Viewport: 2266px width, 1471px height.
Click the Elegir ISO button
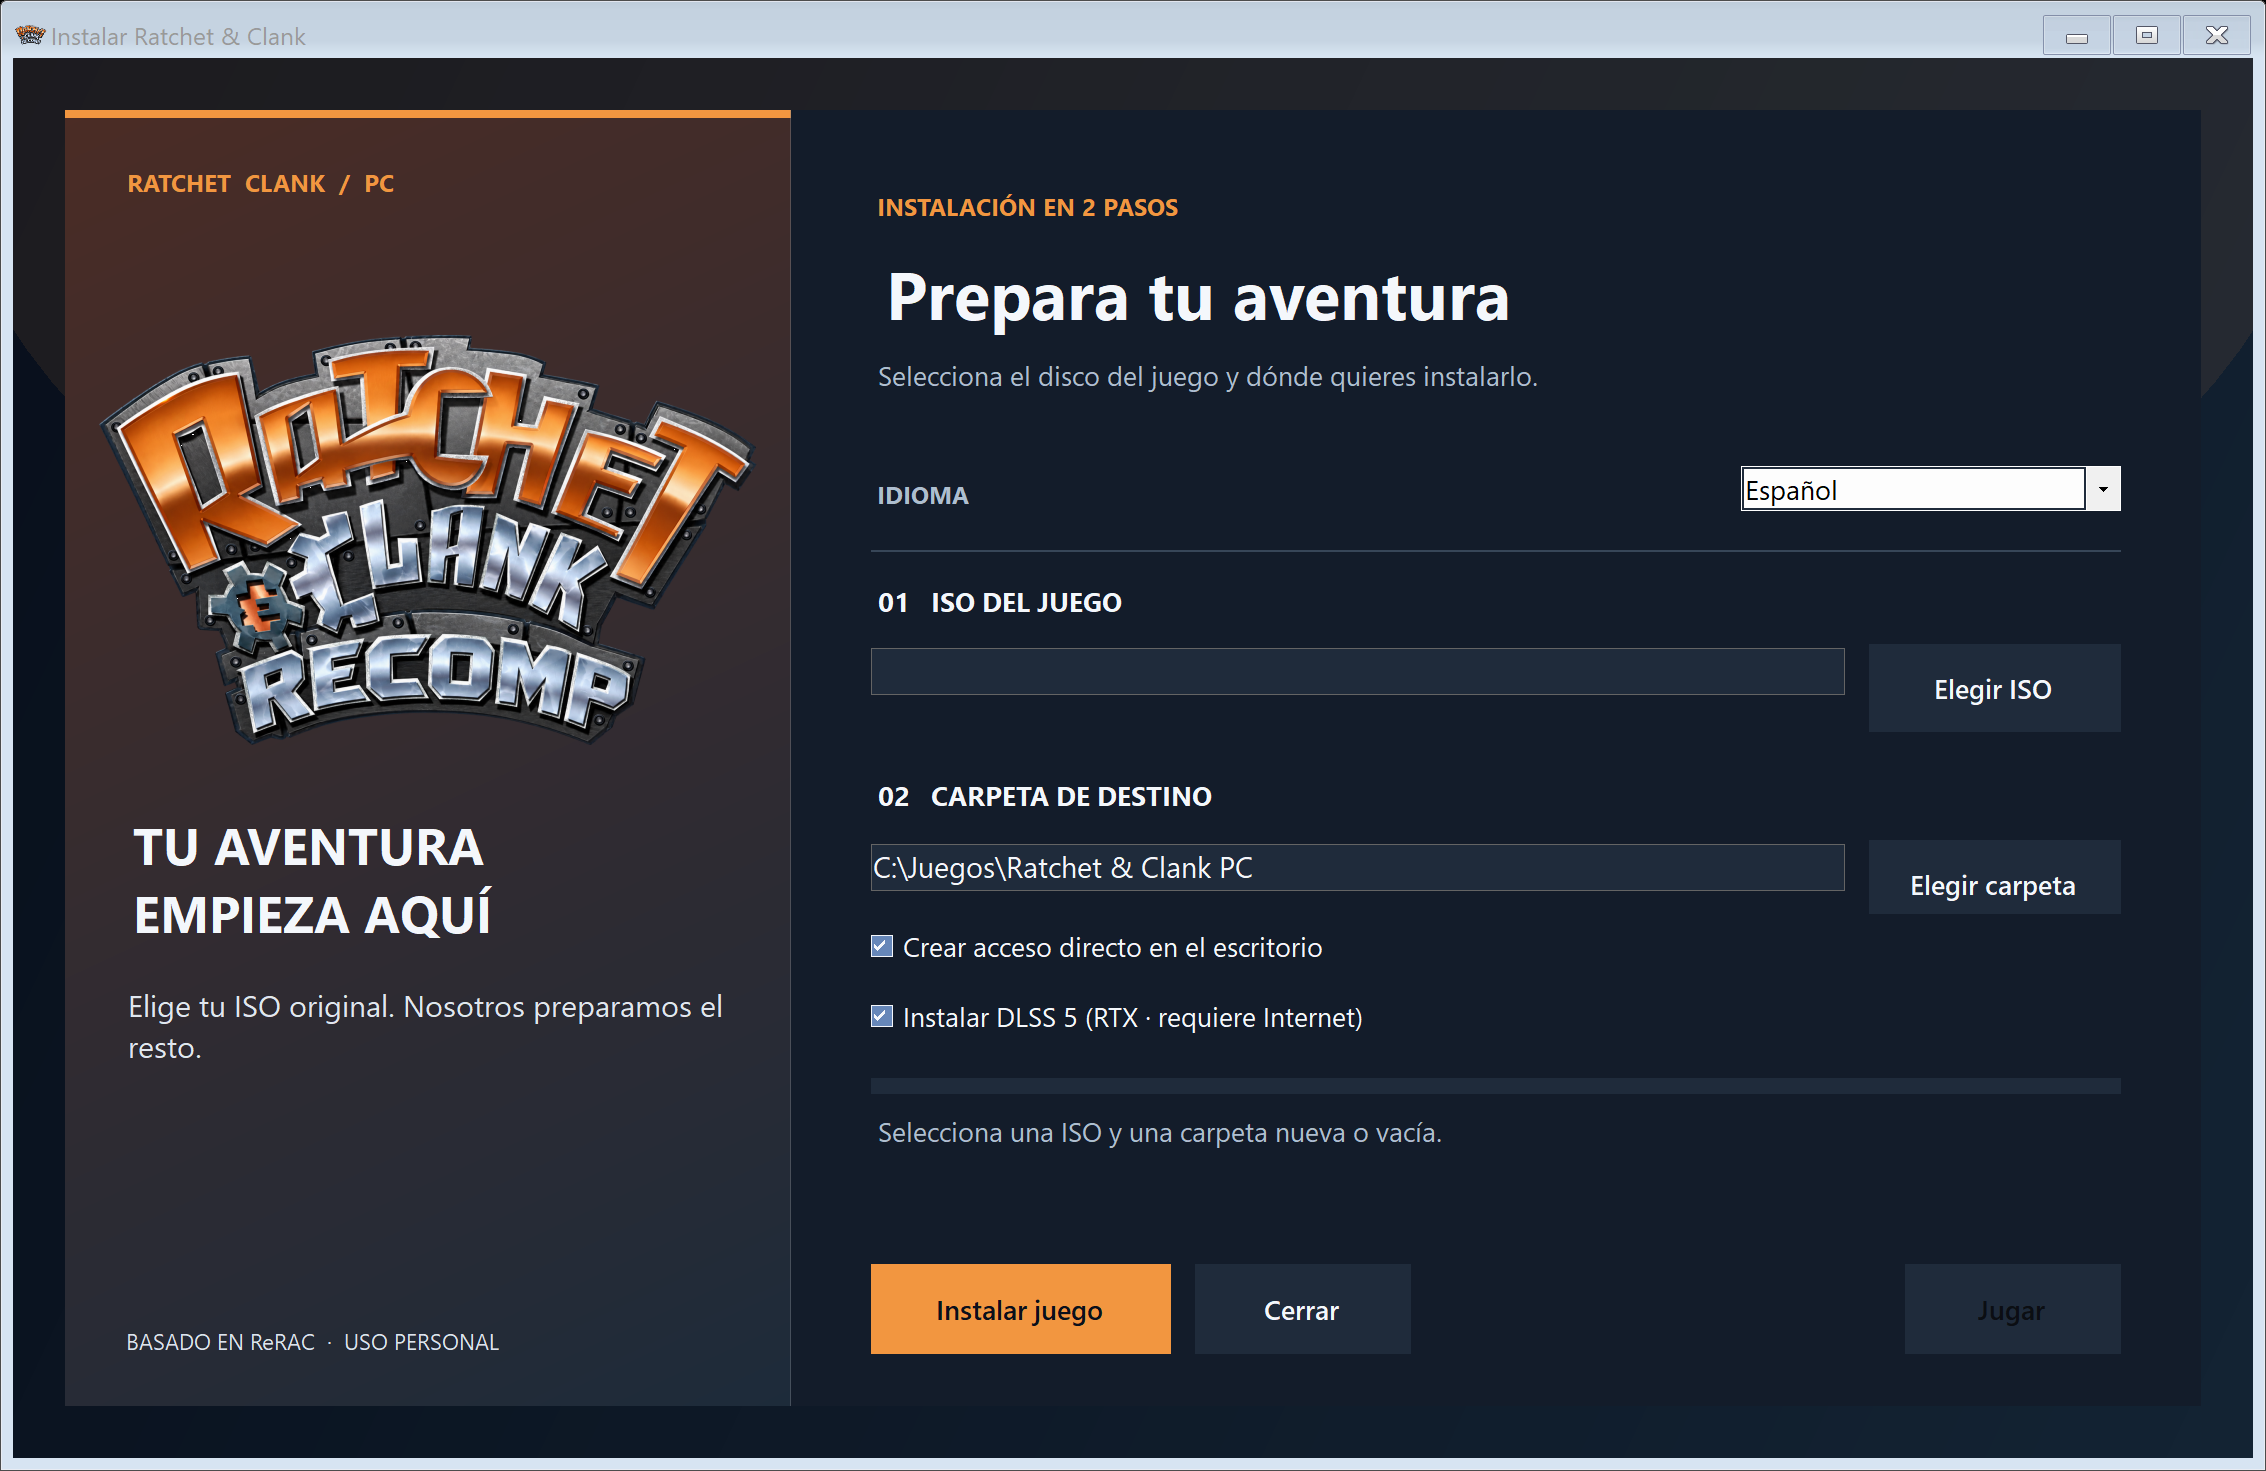point(1994,689)
